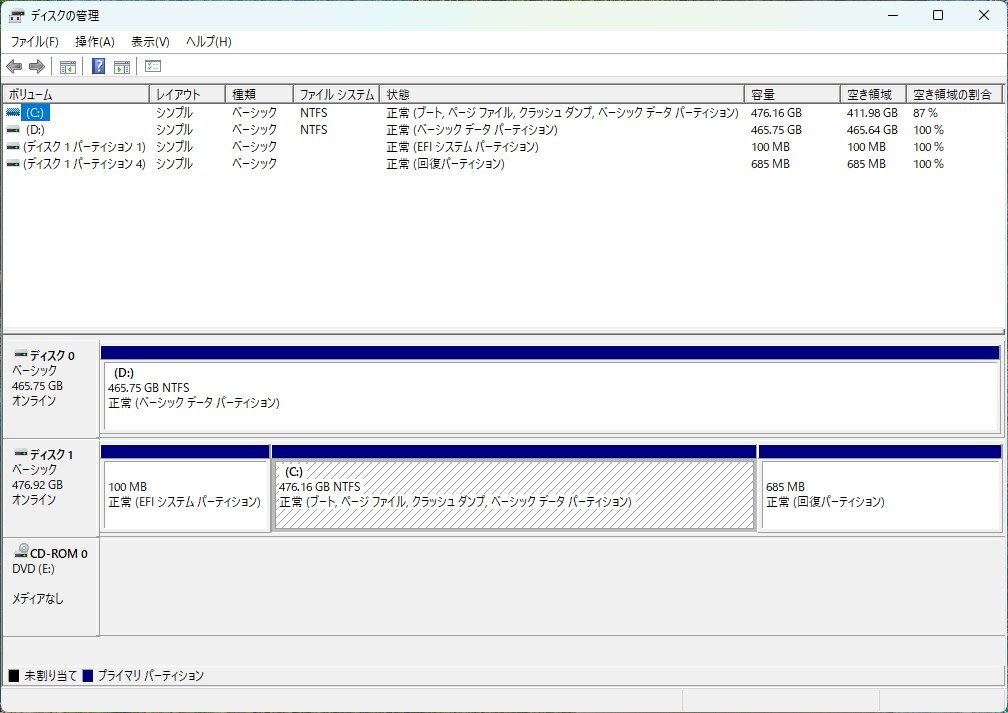Sort by the ファイル システム column header

(x=336, y=95)
